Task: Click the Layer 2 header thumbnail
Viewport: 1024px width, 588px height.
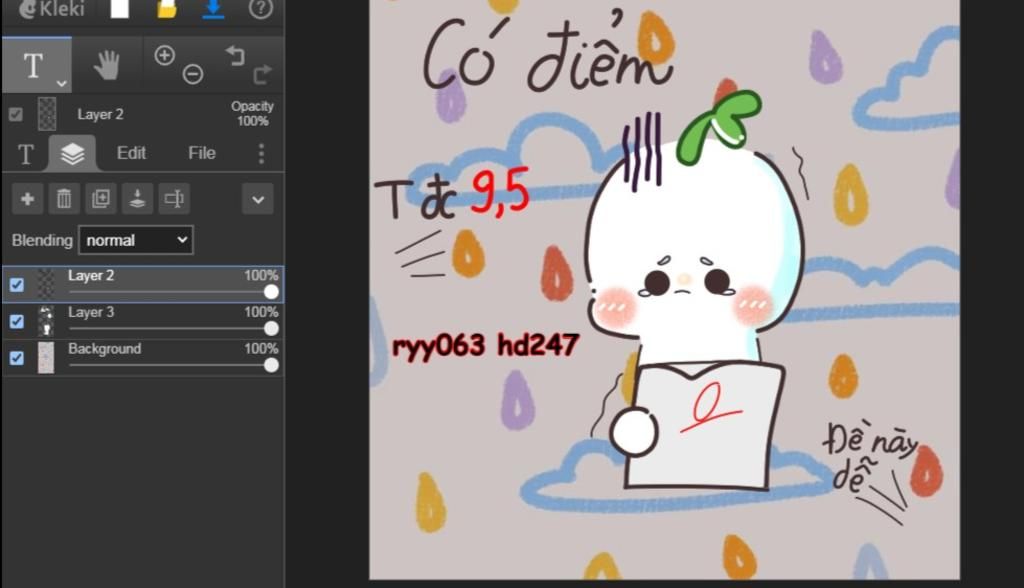Action: coord(47,114)
